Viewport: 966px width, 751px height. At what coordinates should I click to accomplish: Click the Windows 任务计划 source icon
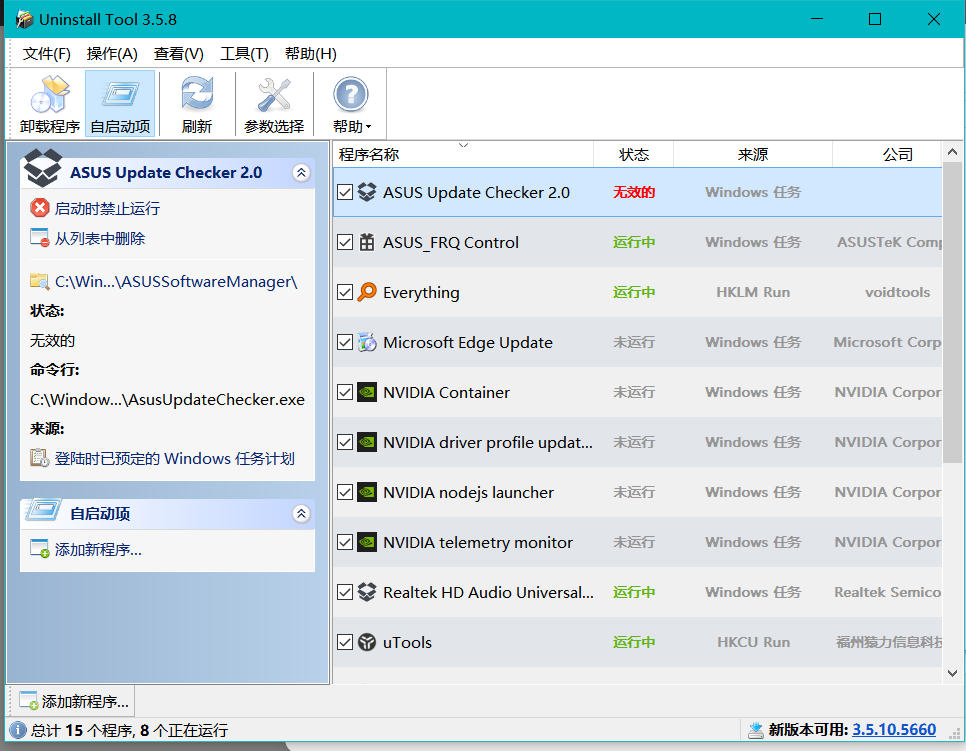[x=39, y=458]
